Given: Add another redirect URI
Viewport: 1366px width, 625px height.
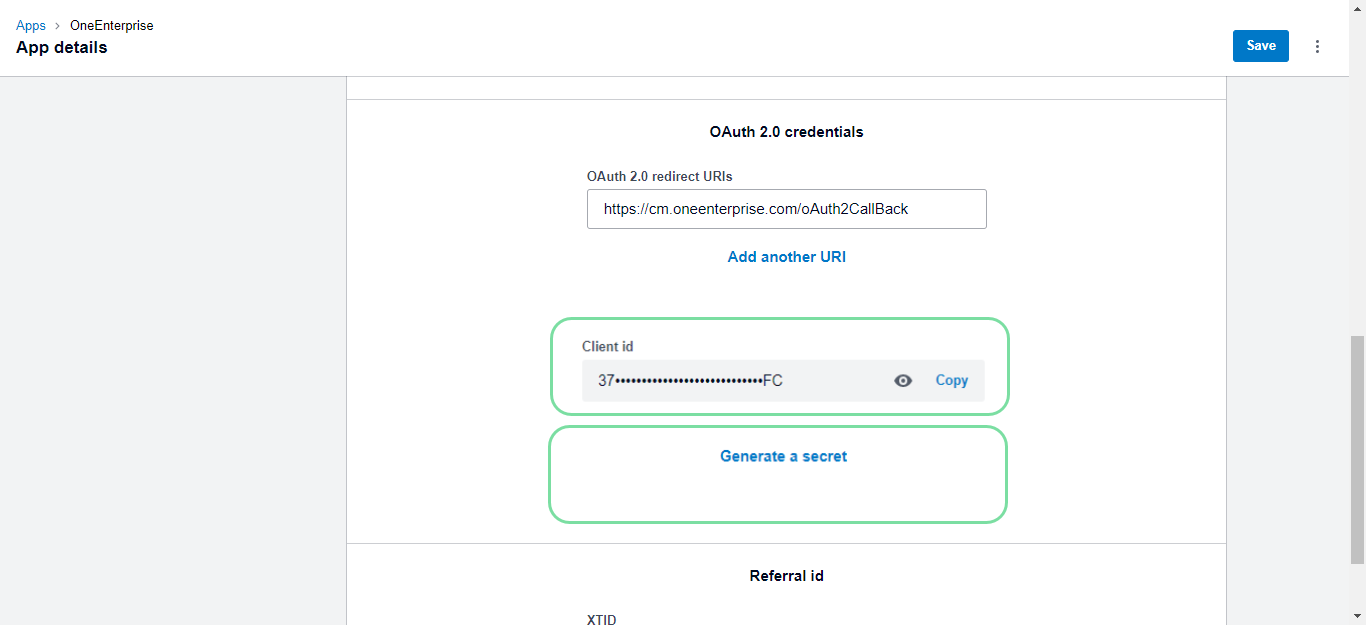Looking at the screenshot, I should point(786,257).
